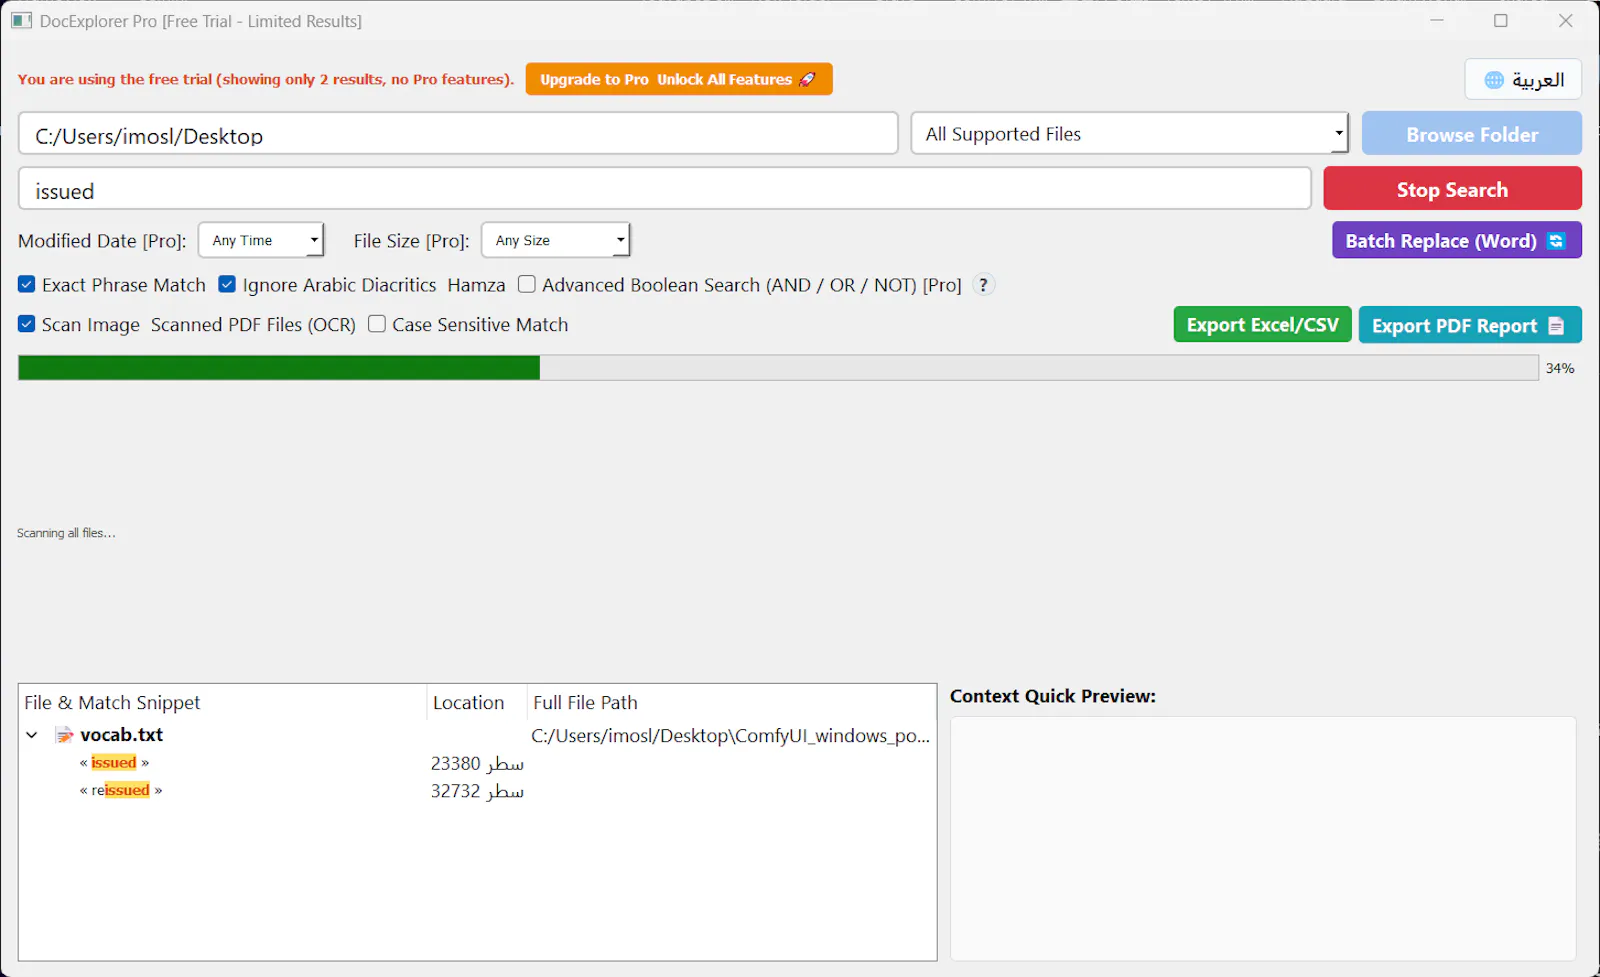The height and width of the screenshot is (977, 1600).
Task: Click the vocab.txt full file path cell
Action: pos(731,736)
